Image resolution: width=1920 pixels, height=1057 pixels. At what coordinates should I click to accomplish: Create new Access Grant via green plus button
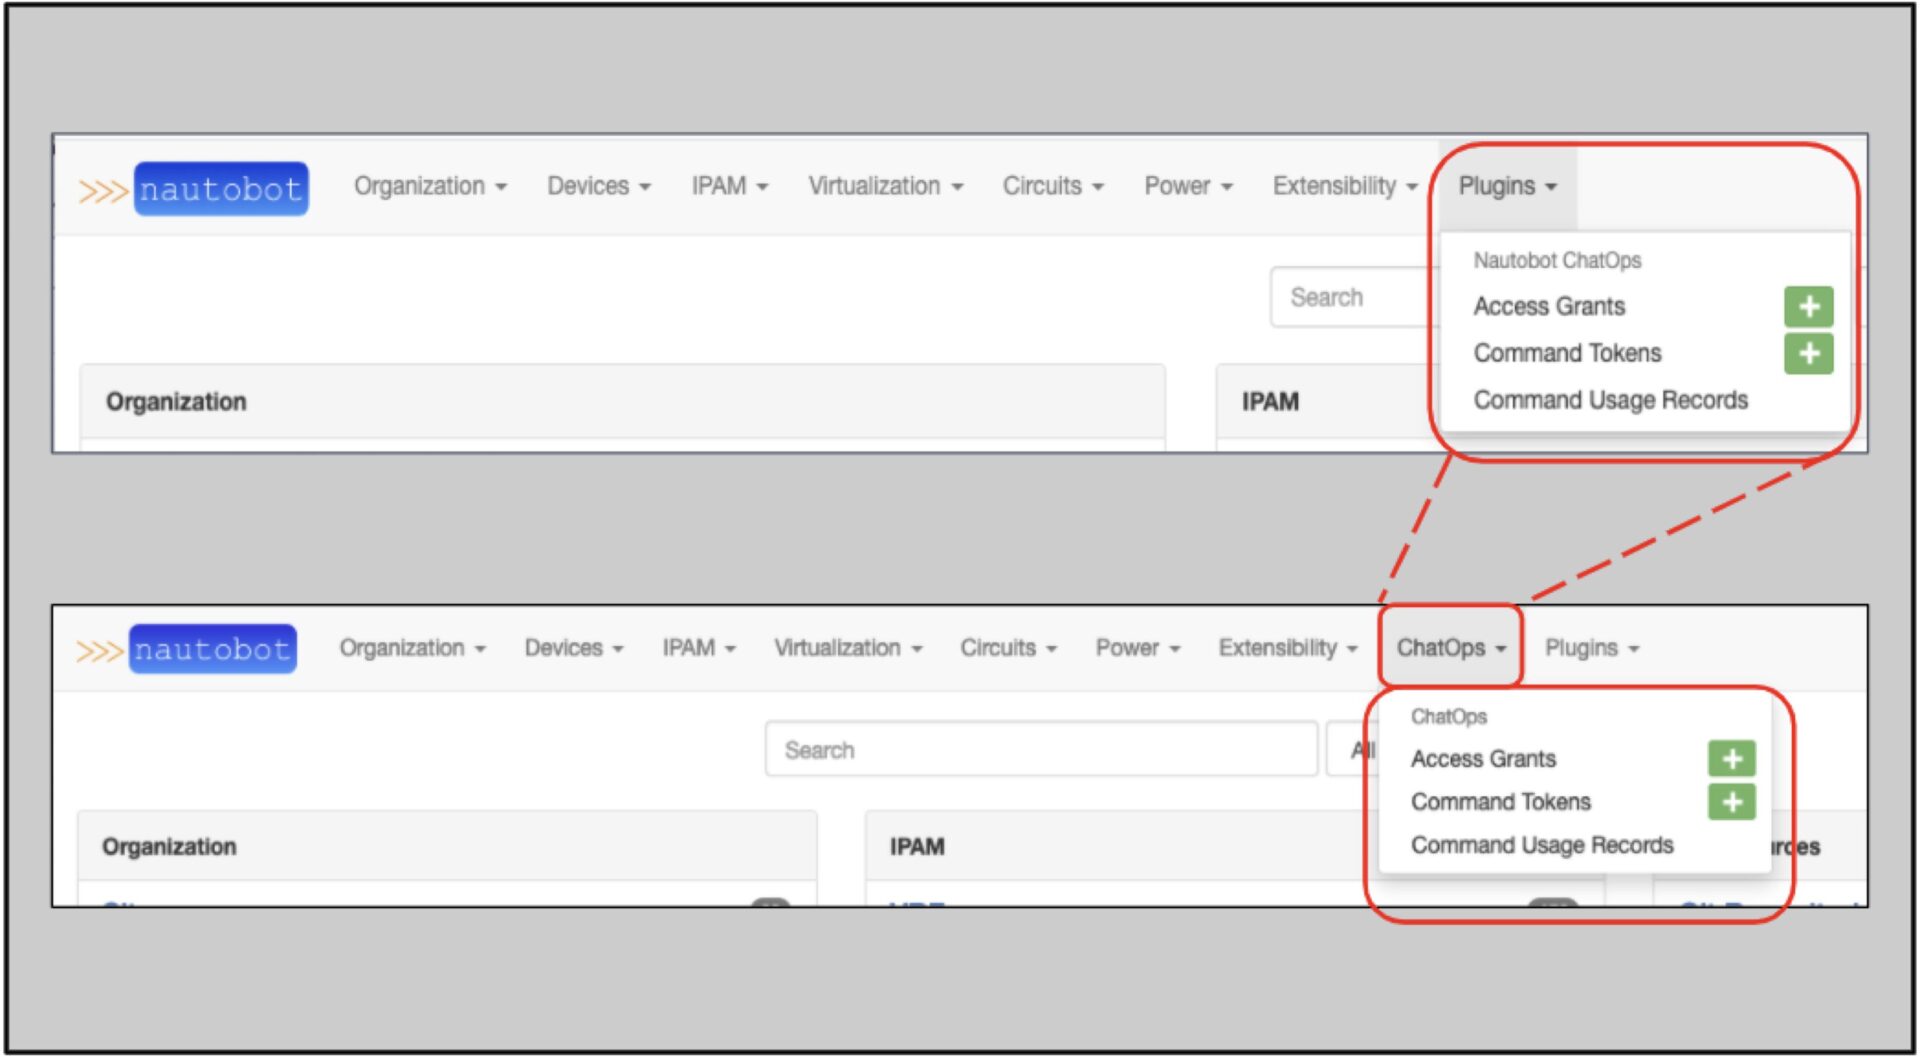pos(1811,307)
